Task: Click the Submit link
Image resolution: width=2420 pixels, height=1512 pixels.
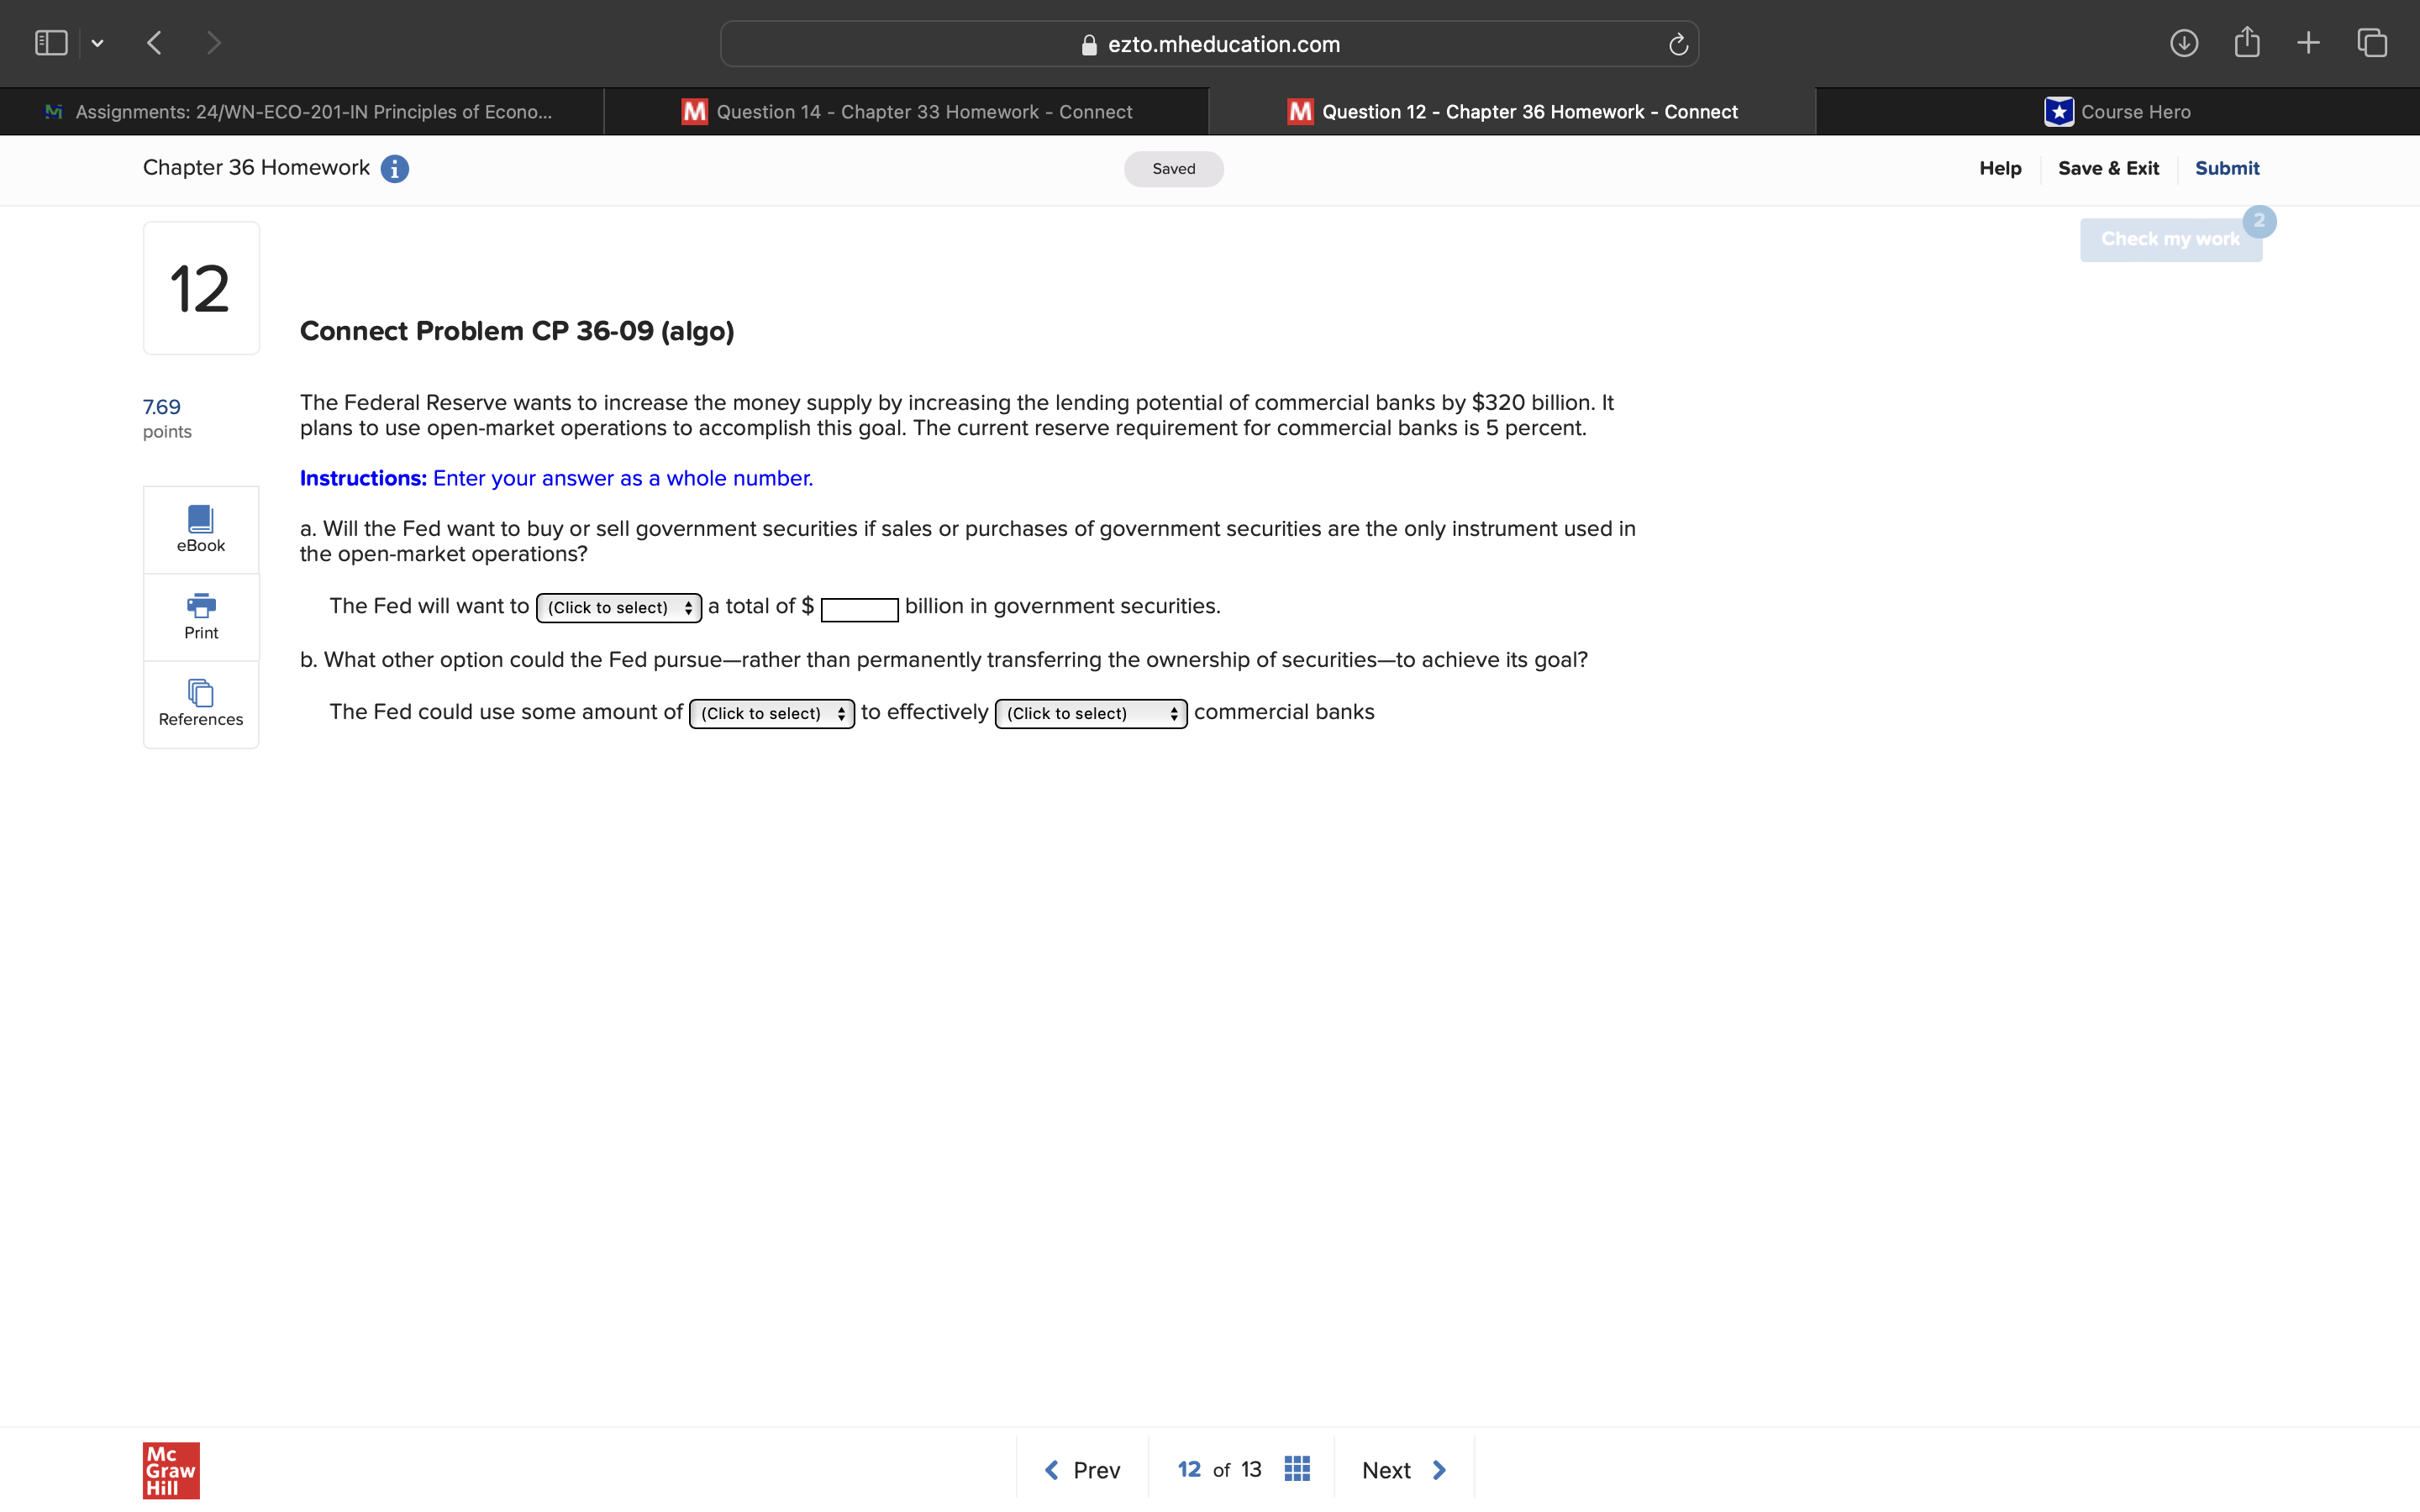Action: point(2227,168)
